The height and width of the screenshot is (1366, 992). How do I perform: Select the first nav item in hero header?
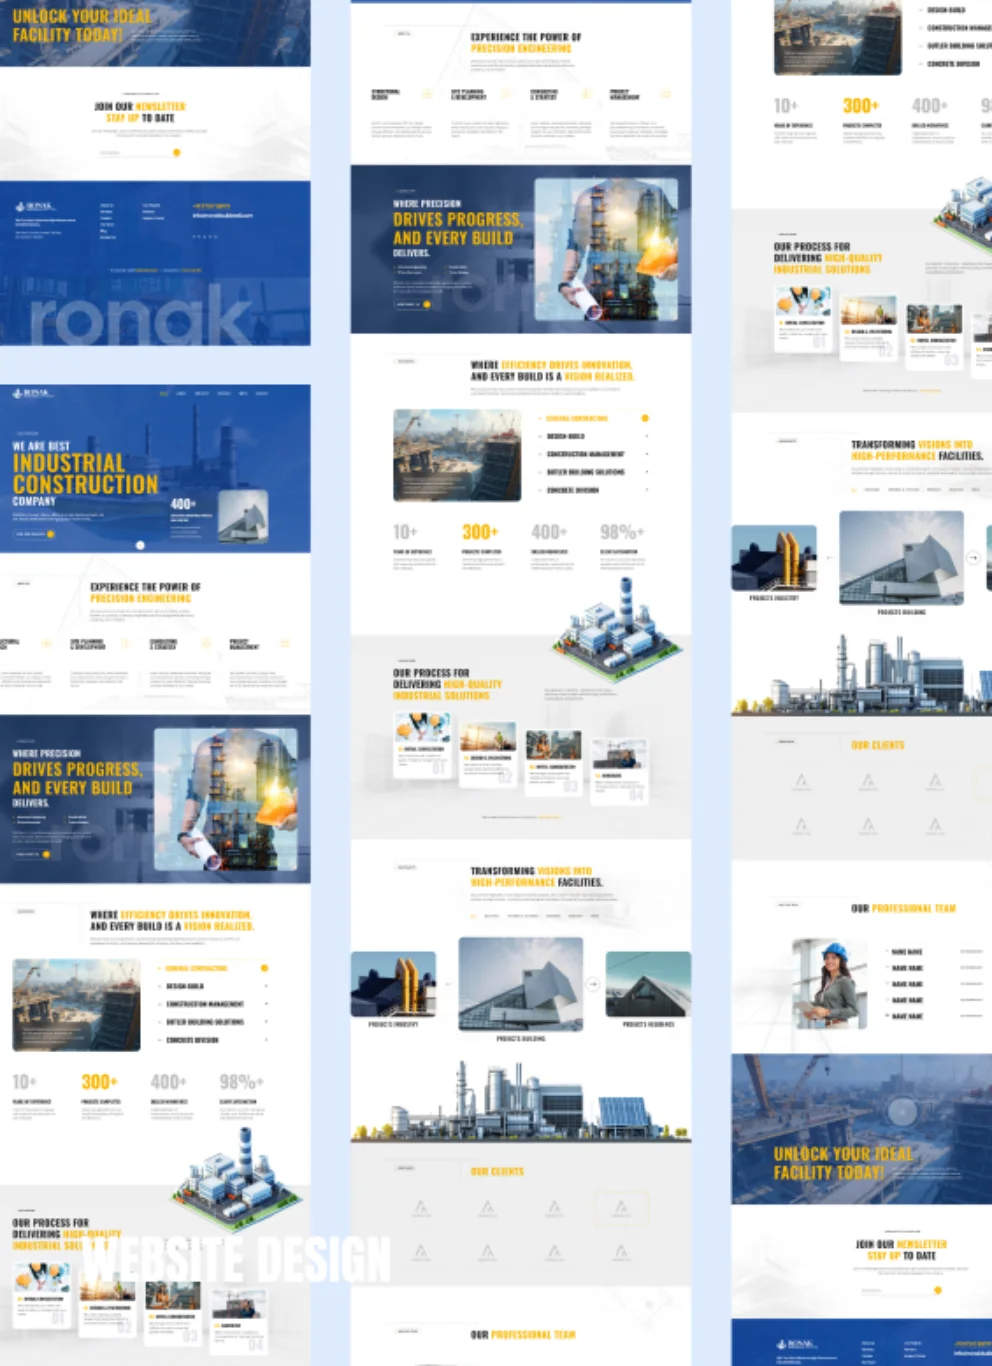coord(164,394)
